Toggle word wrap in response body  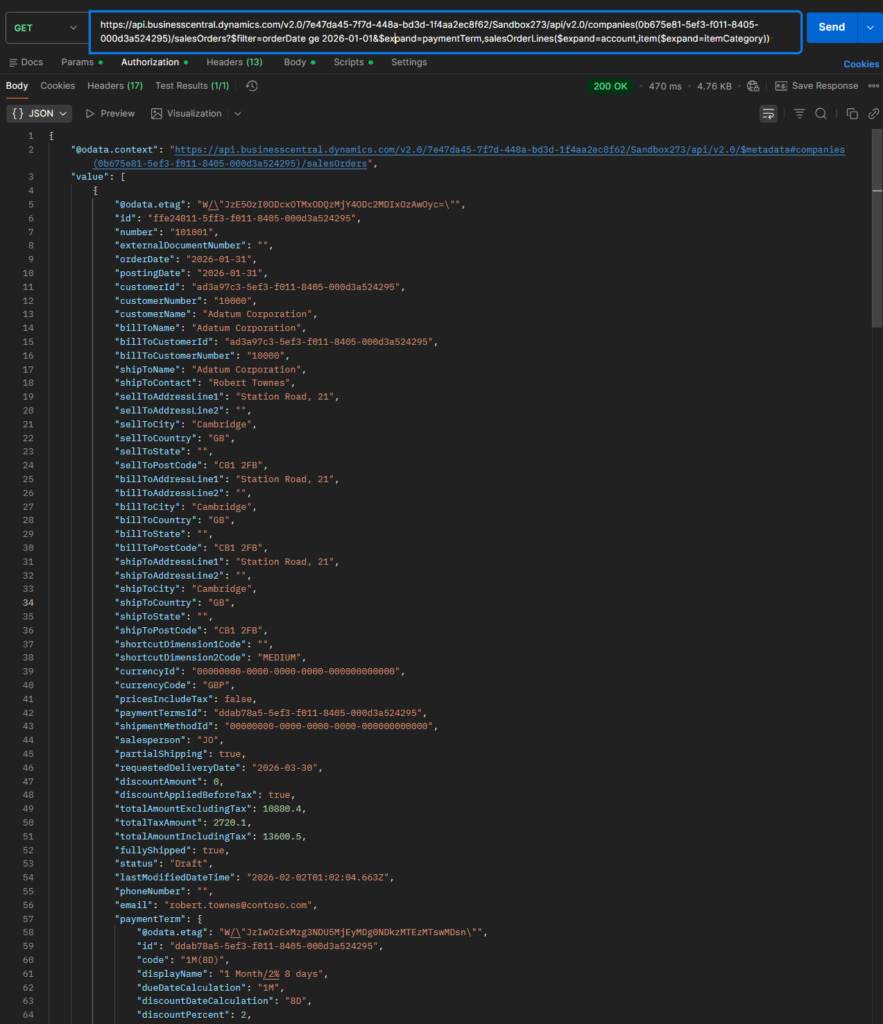pos(768,114)
